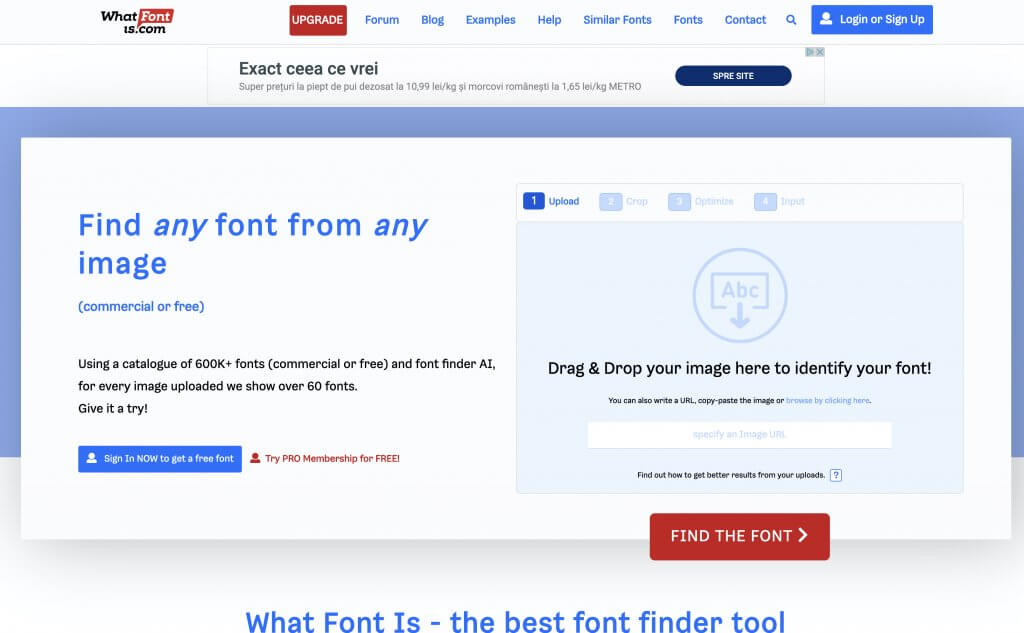This screenshot has height=633, width=1024.
Task: Open the Help page
Action: click(x=549, y=20)
